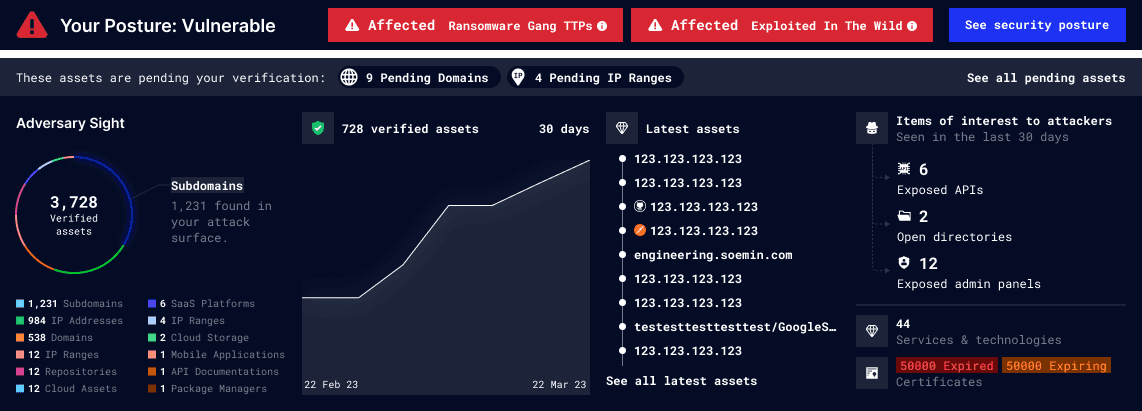Follow the See all pending assets link
Image resolution: width=1142 pixels, height=411 pixels.
[x=1046, y=78]
